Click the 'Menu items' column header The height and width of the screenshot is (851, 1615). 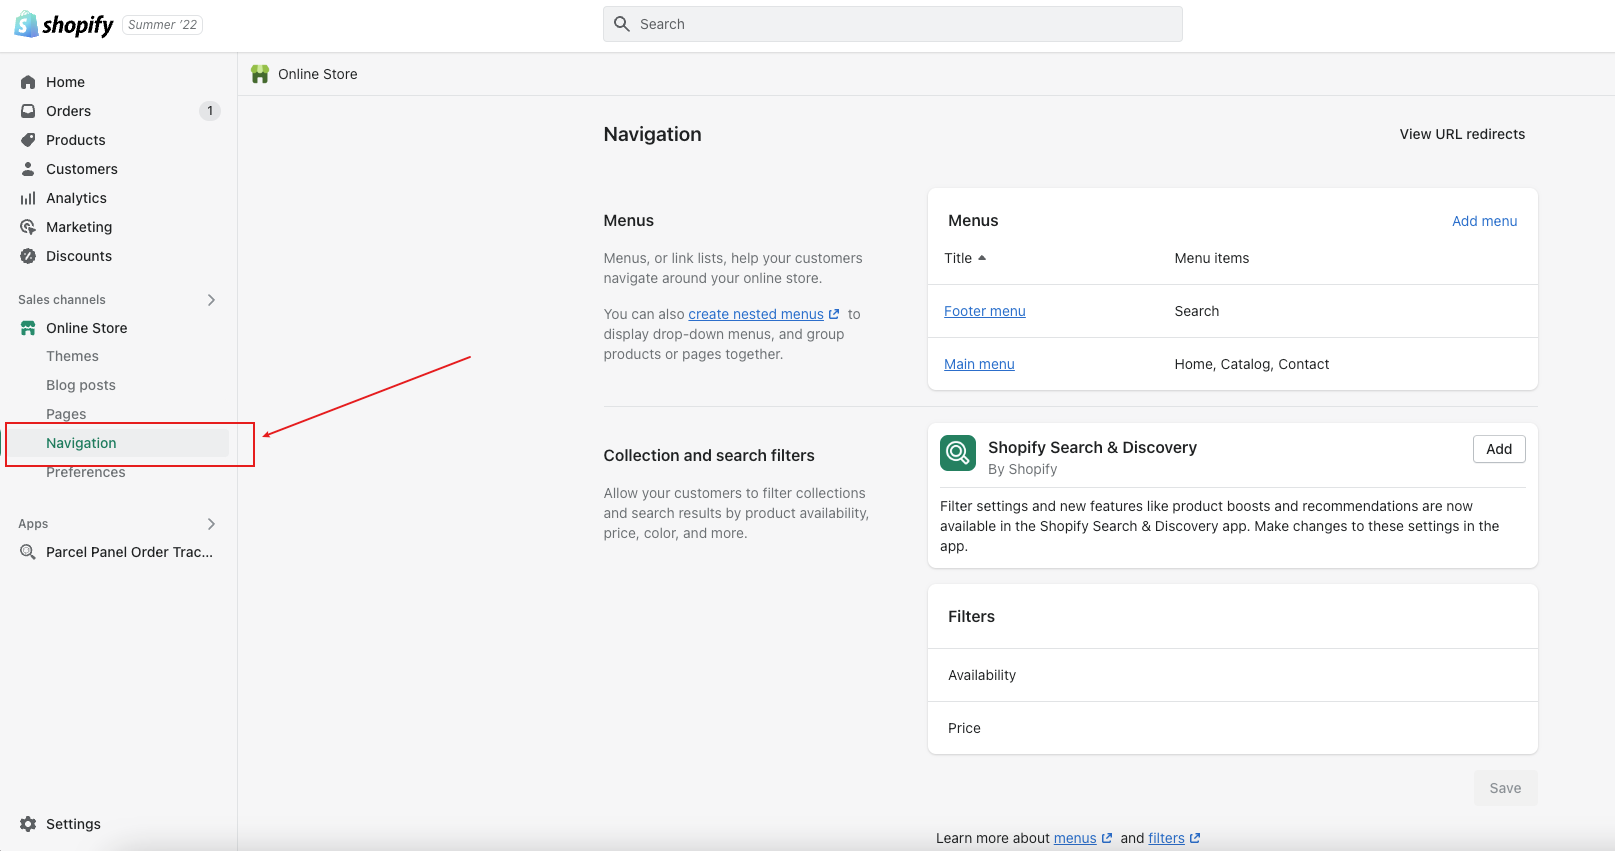pos(1212,258)
